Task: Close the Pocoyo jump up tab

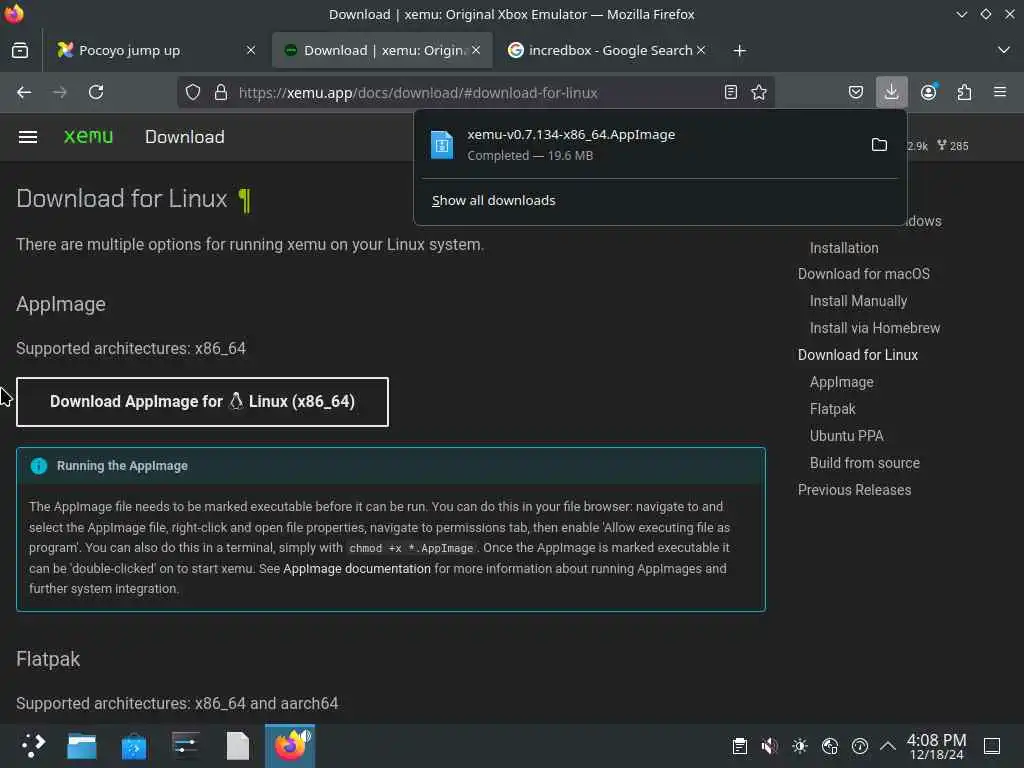Action: (x=251, y=50)
